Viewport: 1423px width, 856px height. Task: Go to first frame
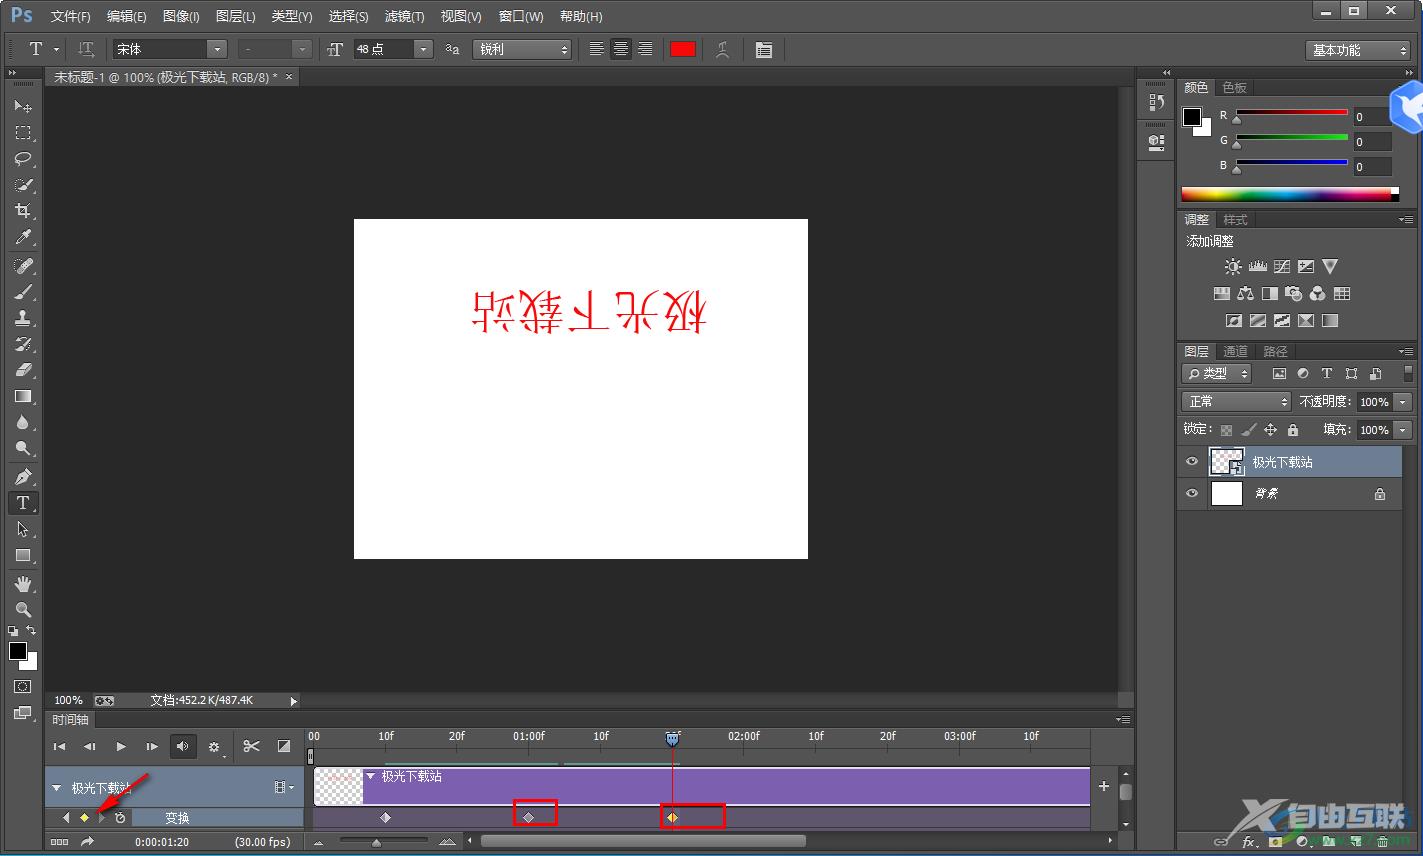pyautogui.click(x=59, y=746)
